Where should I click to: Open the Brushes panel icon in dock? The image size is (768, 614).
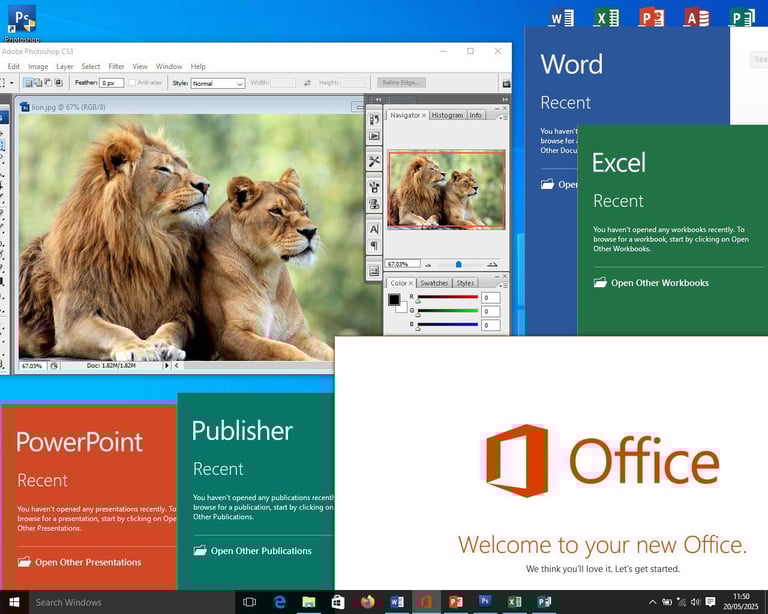tap(374, 187)
